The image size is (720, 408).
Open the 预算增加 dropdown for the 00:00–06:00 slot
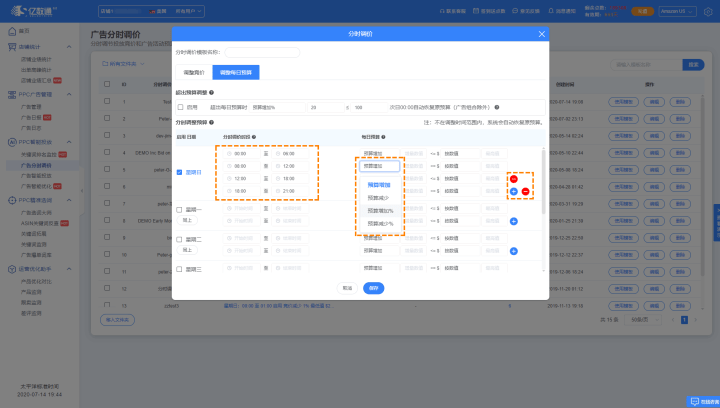[x=379, y=154]
